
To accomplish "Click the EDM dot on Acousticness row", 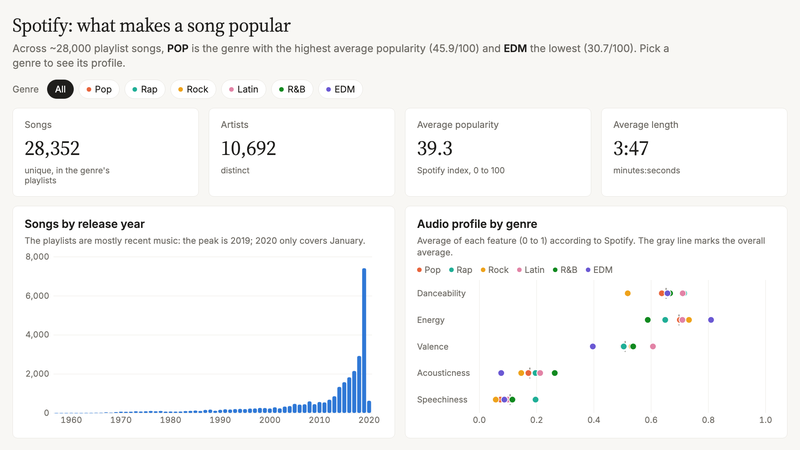I will click(501, 373).
